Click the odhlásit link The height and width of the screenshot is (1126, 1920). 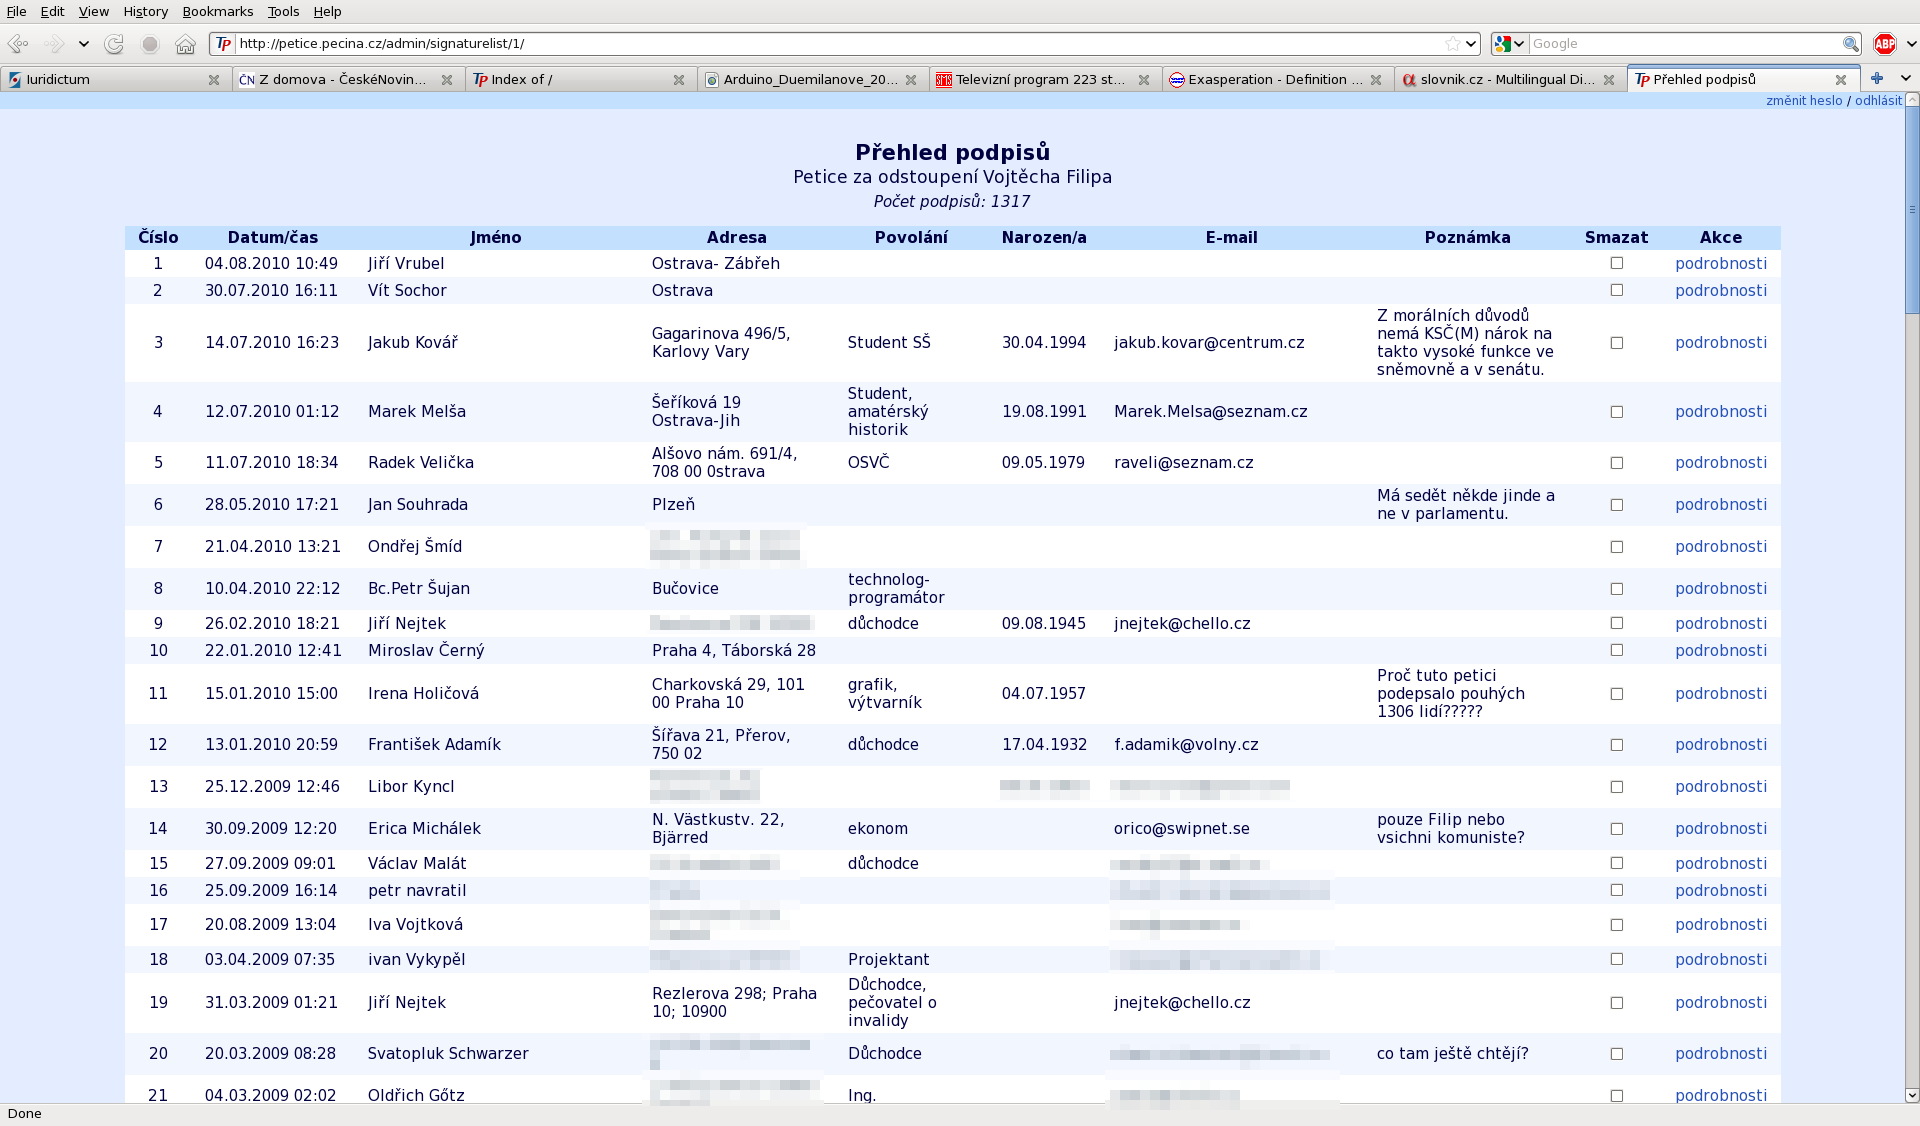coord(1878,100)
